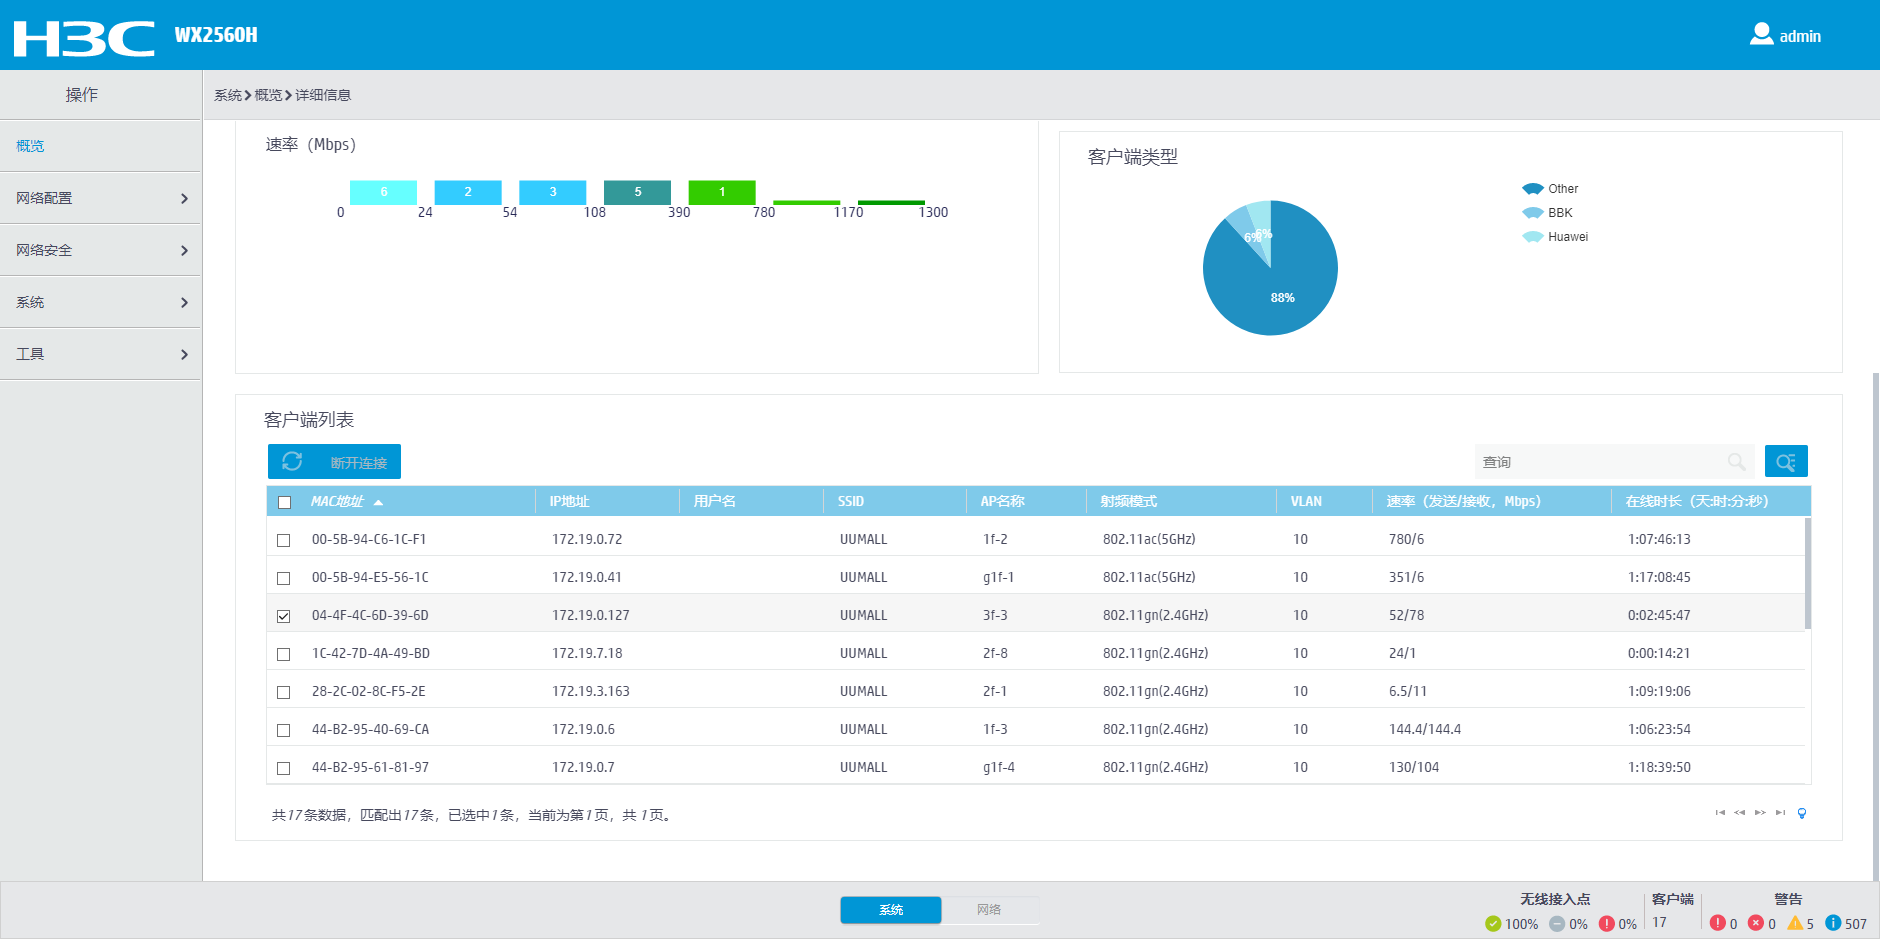This screenshot has width=1880, height=939.
Task: Click the blue info alarm icon
Action: pyautogui.click(x=1833, y=923)
